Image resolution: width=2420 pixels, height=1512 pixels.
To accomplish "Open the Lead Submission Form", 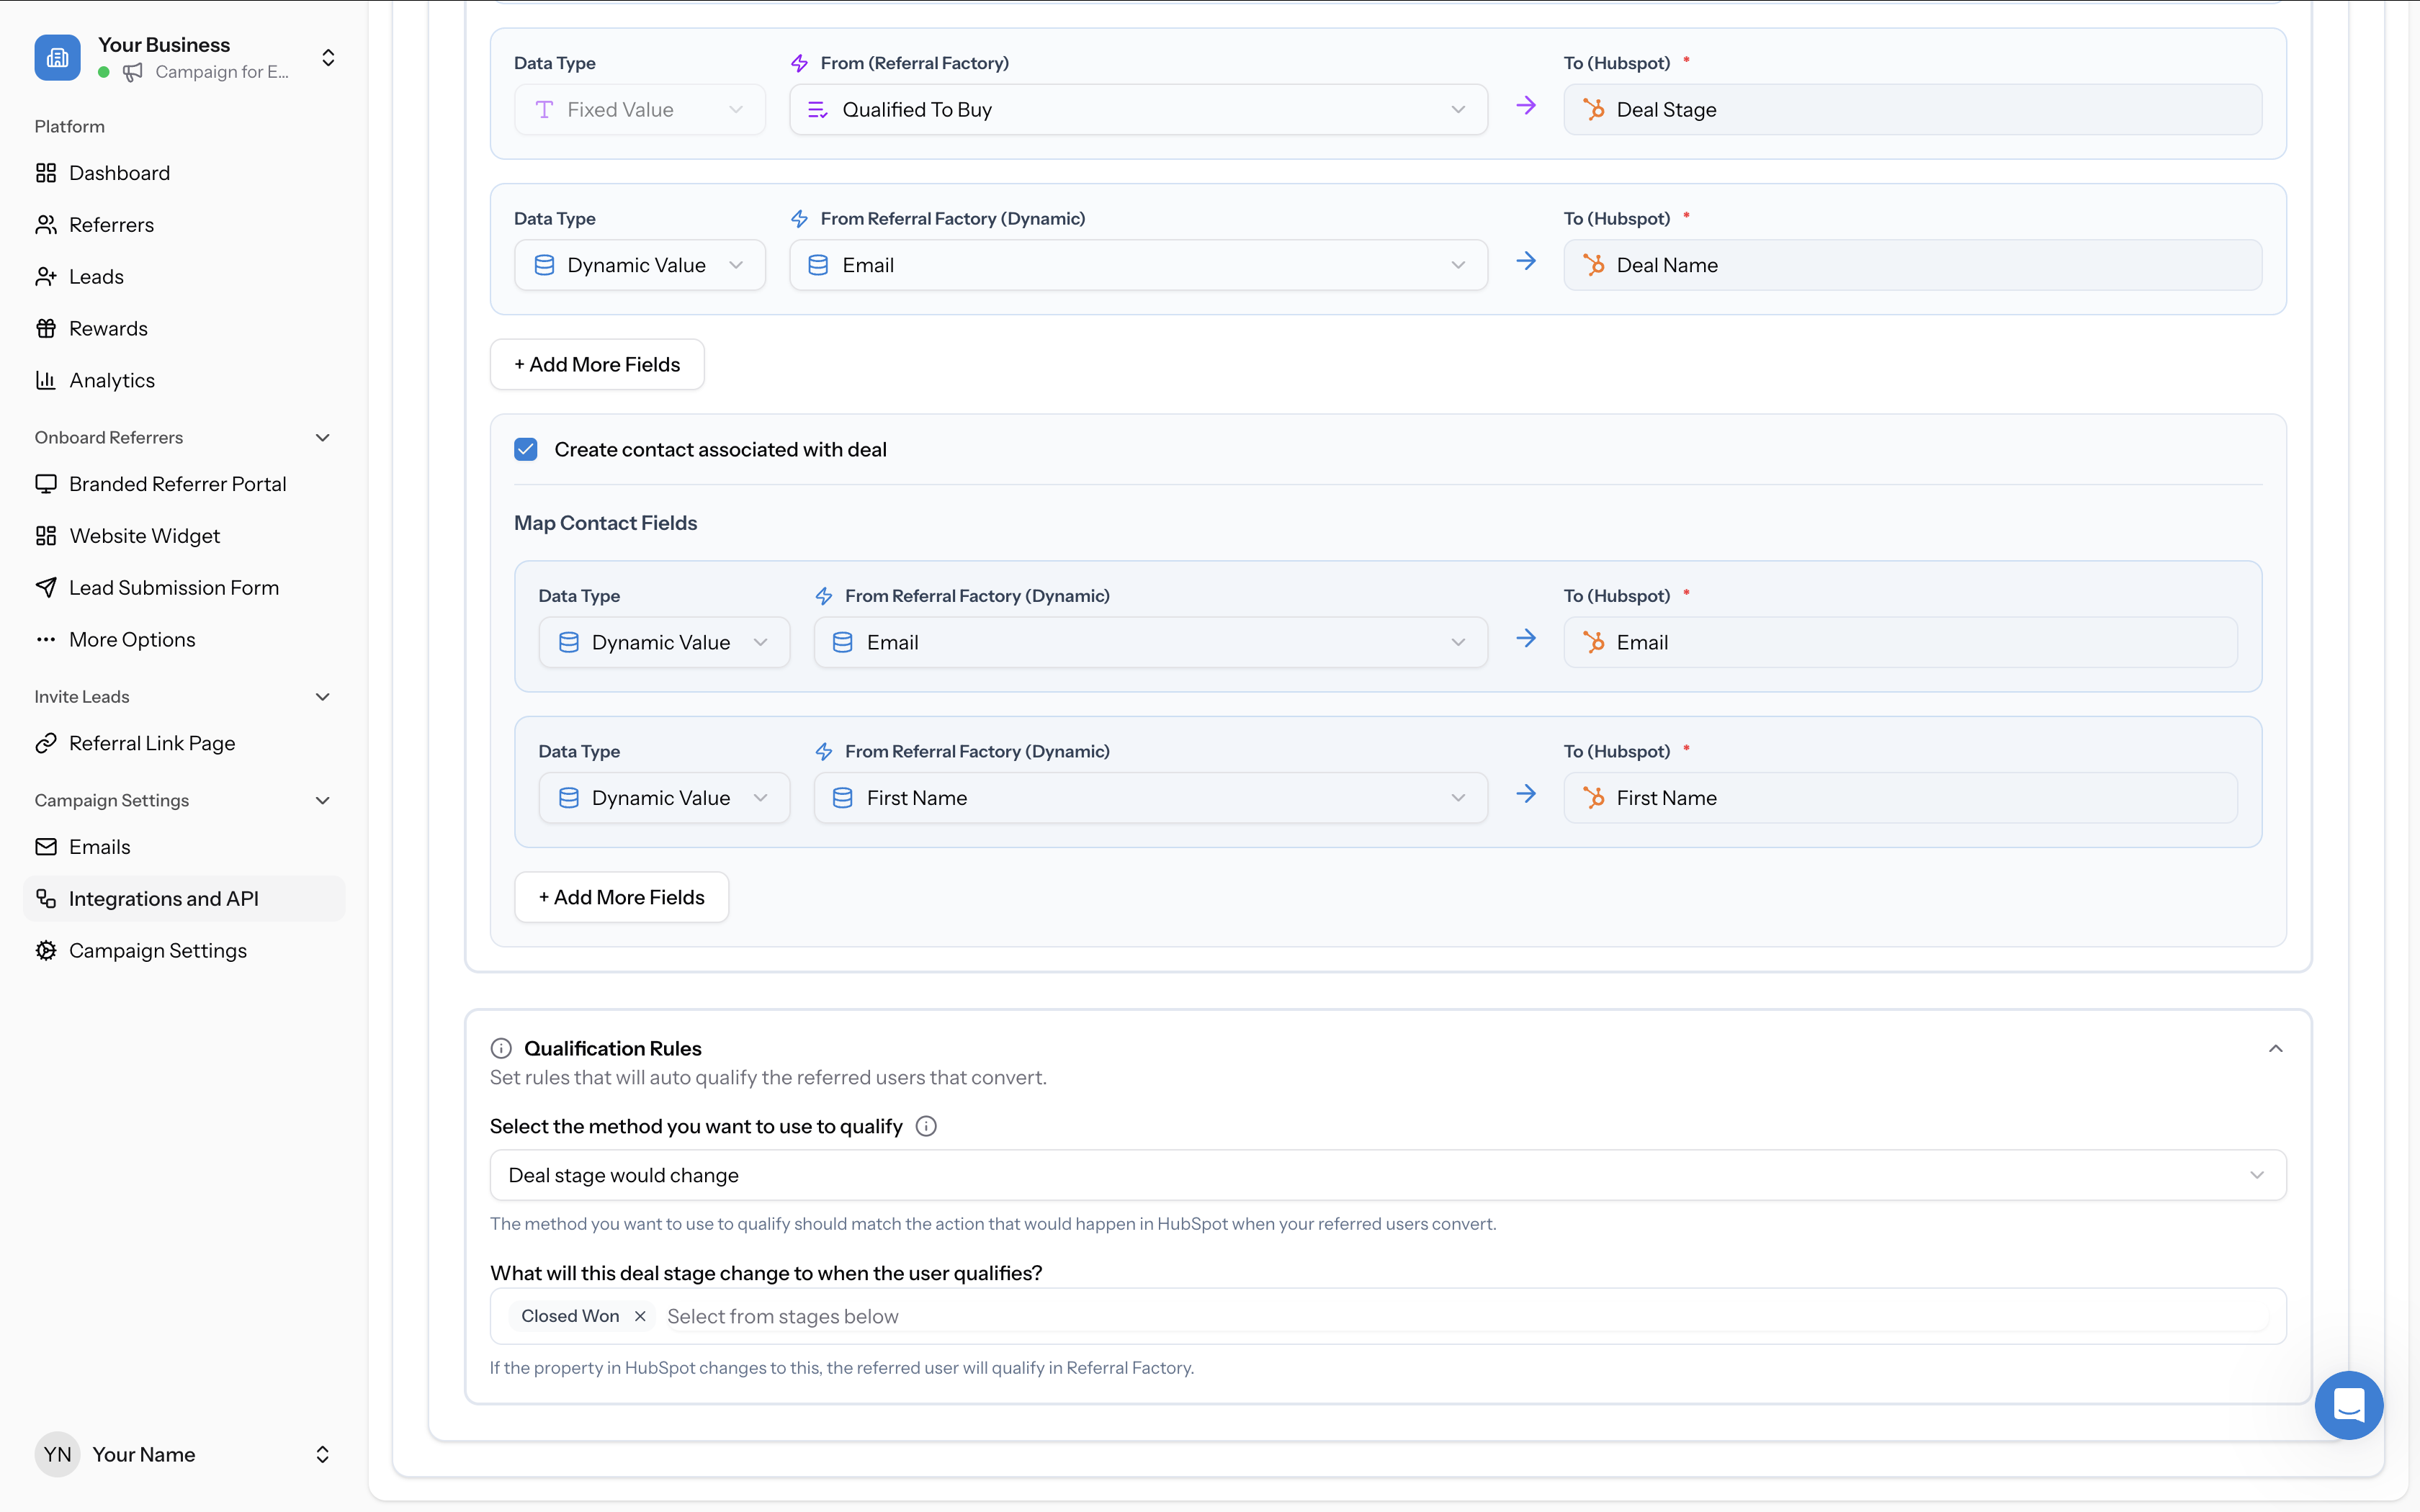I will tap(174, 587).
